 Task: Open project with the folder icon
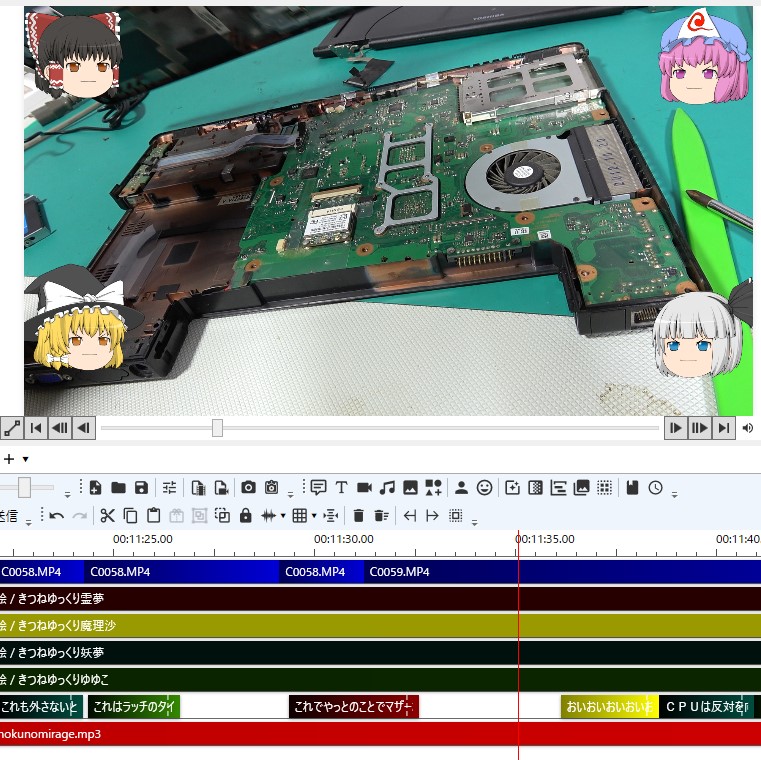click(118, 487)
